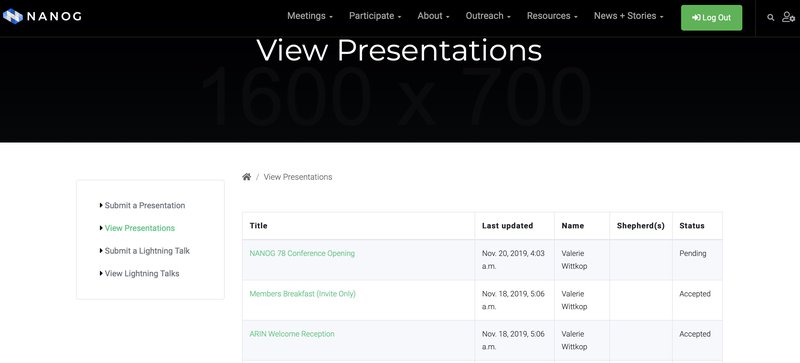Open the user settings icon
Viewport: 800px width, 363px height.
[x=788, y=17]
